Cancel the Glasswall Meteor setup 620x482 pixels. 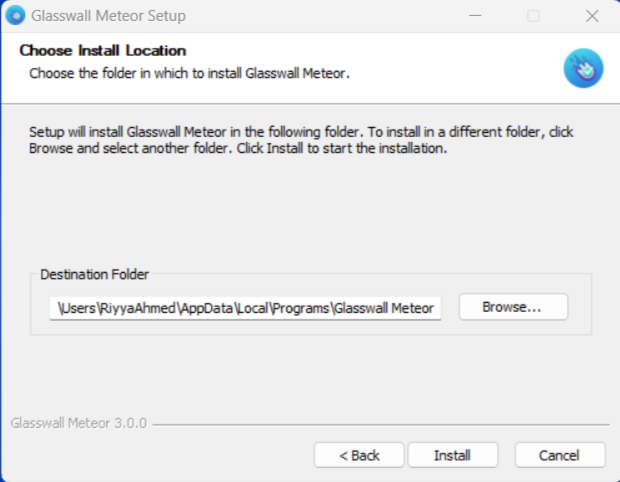coord(559,455)
